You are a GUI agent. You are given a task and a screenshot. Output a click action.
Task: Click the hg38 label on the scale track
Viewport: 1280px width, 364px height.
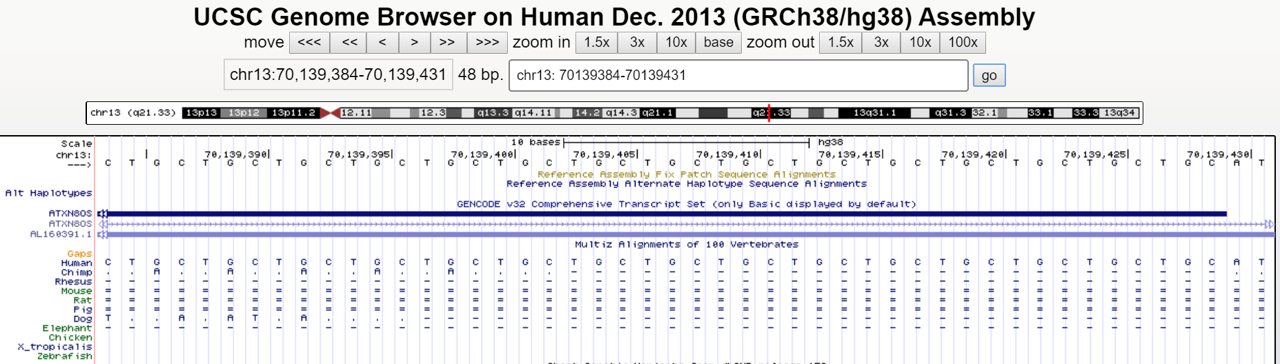831,144
